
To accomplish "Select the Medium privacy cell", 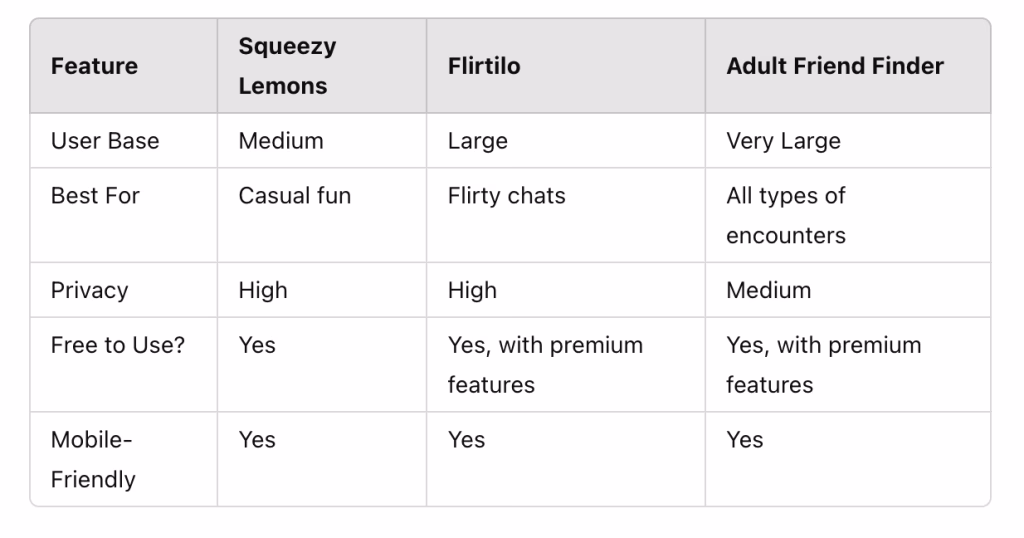I will coord(769,291).
